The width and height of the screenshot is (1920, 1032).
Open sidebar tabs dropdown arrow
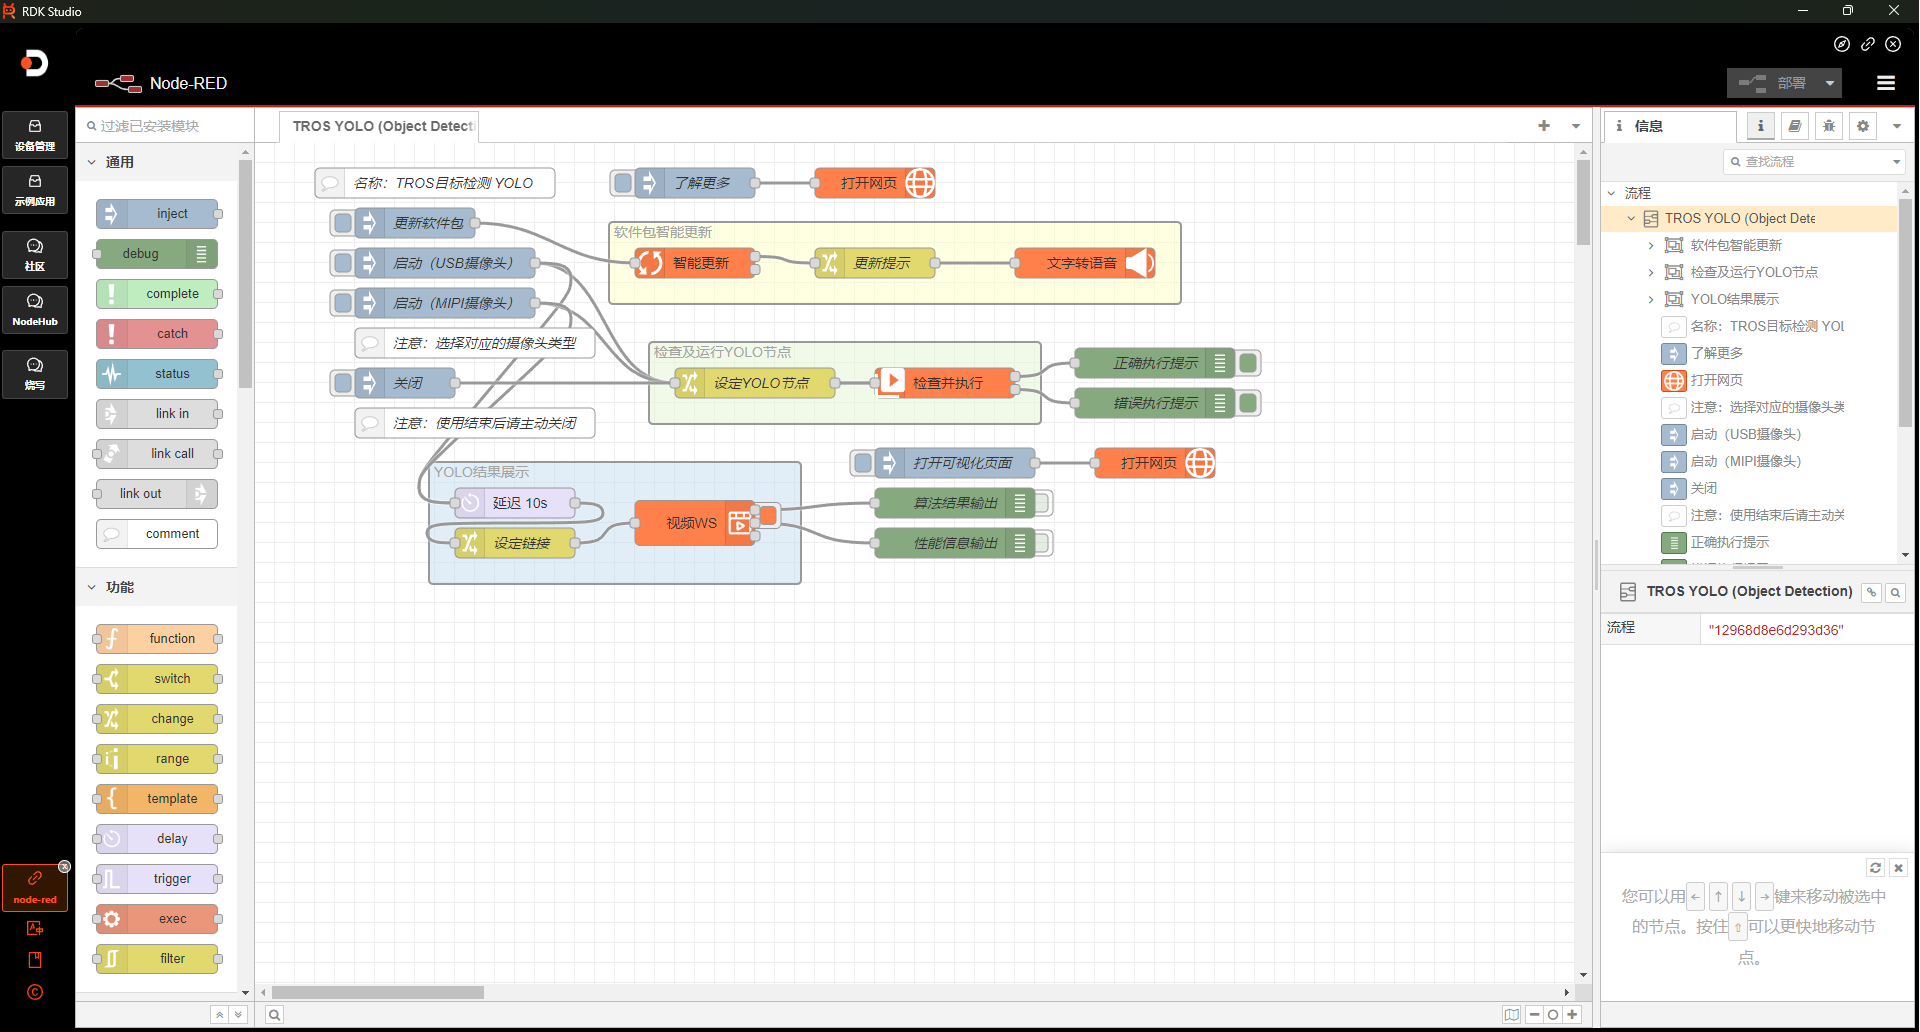click(x=1897, y=126)
